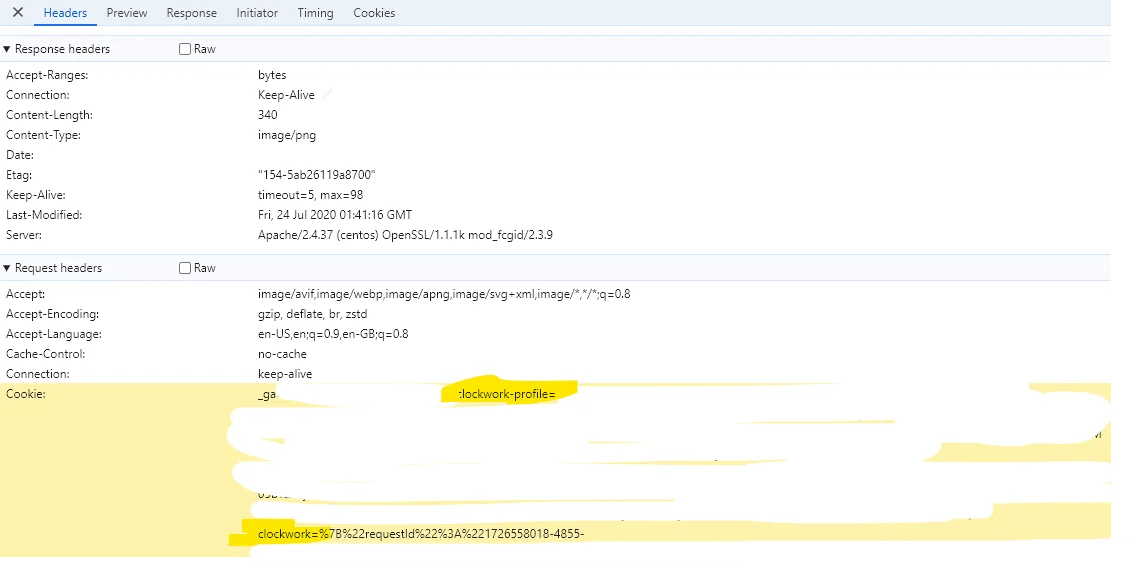Open the Response tab
This screenshot has height=564, width=1139.
192,13
